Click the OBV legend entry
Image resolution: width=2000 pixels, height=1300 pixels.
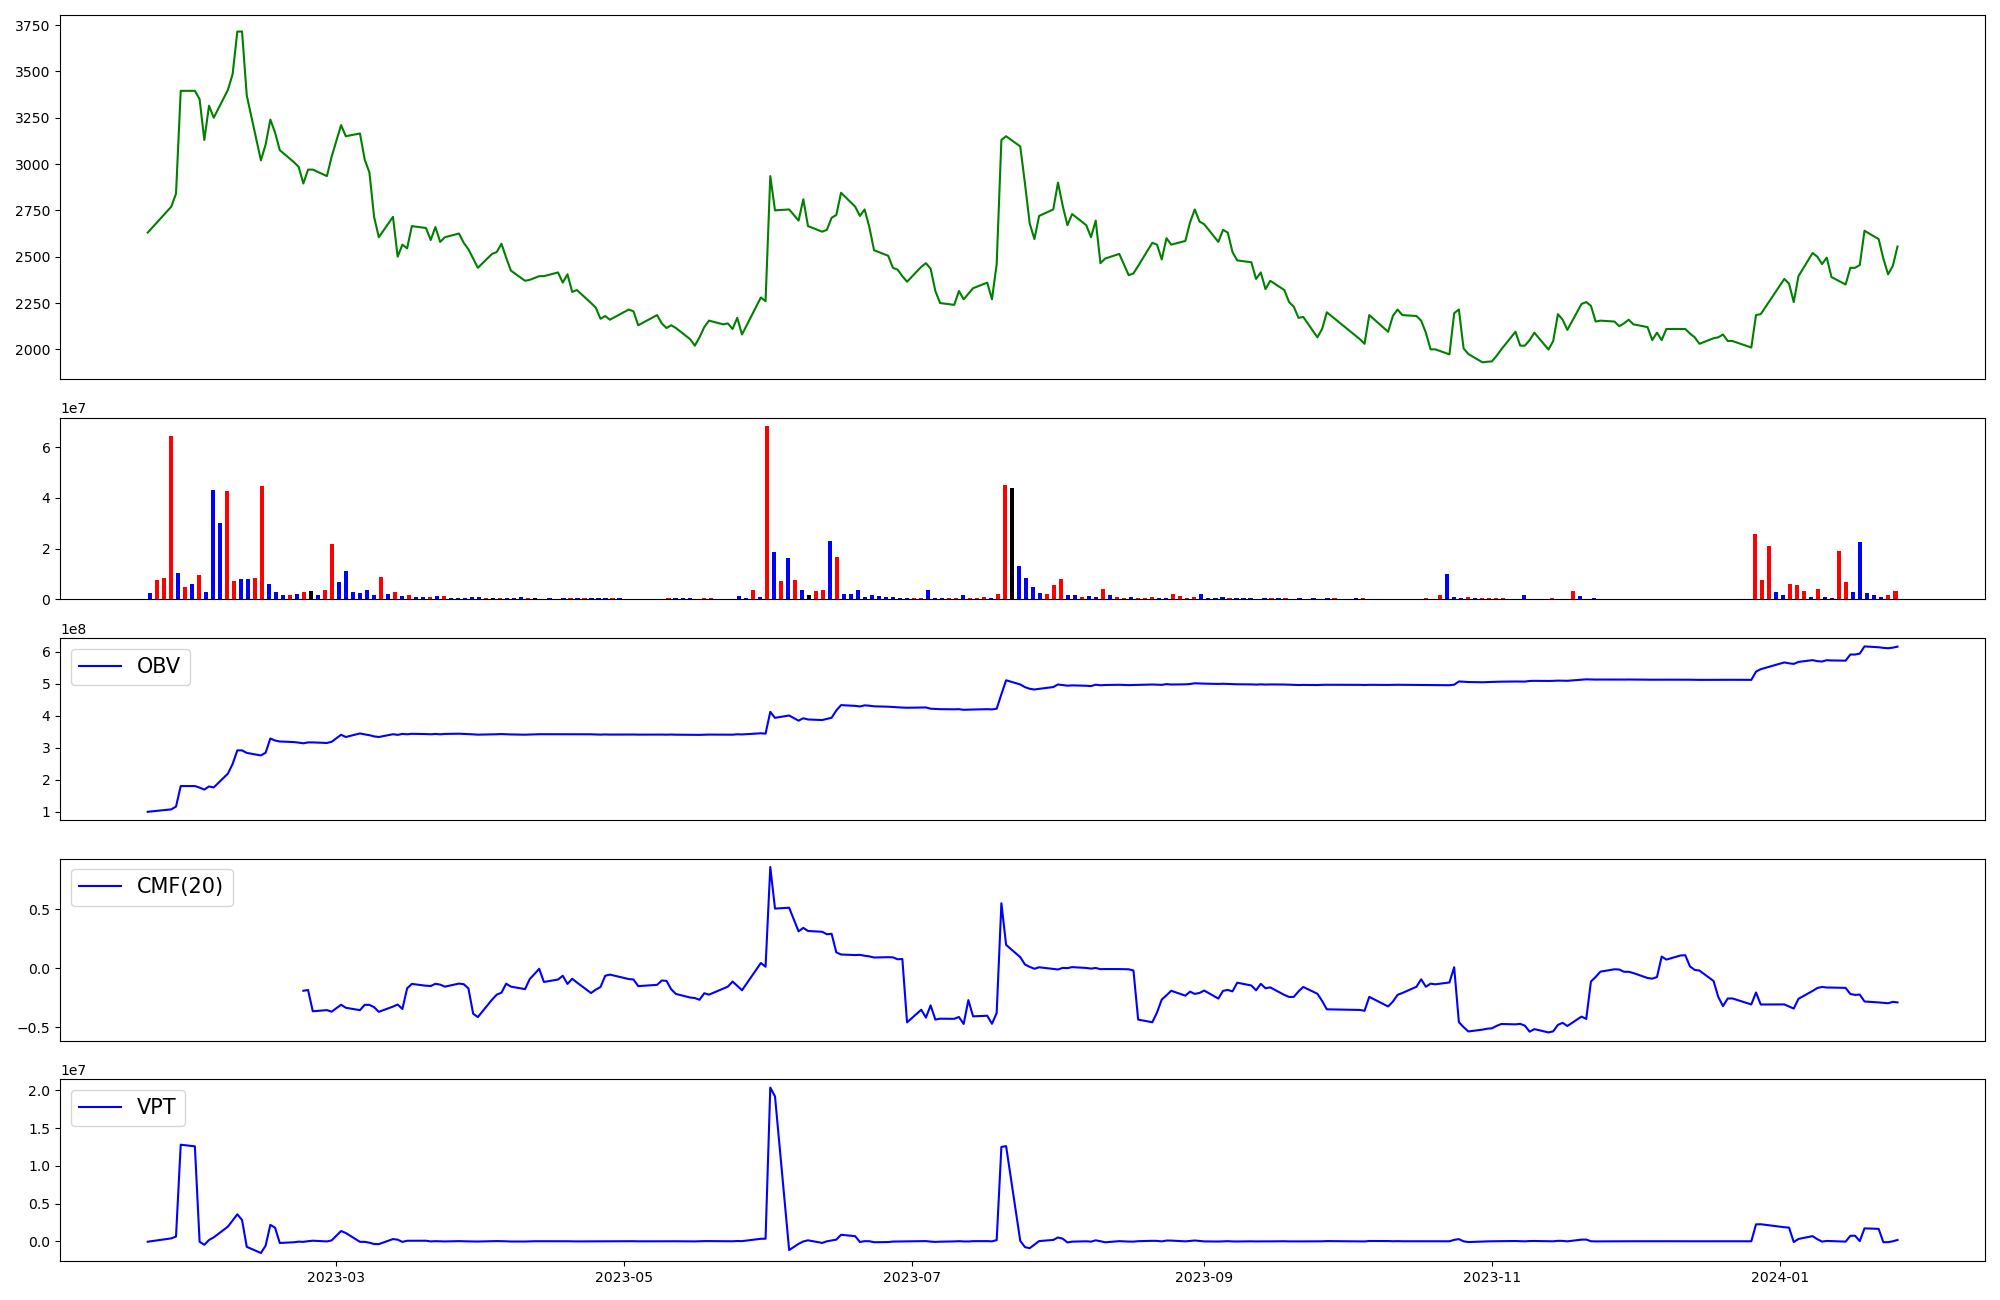[x=157, y=667]
